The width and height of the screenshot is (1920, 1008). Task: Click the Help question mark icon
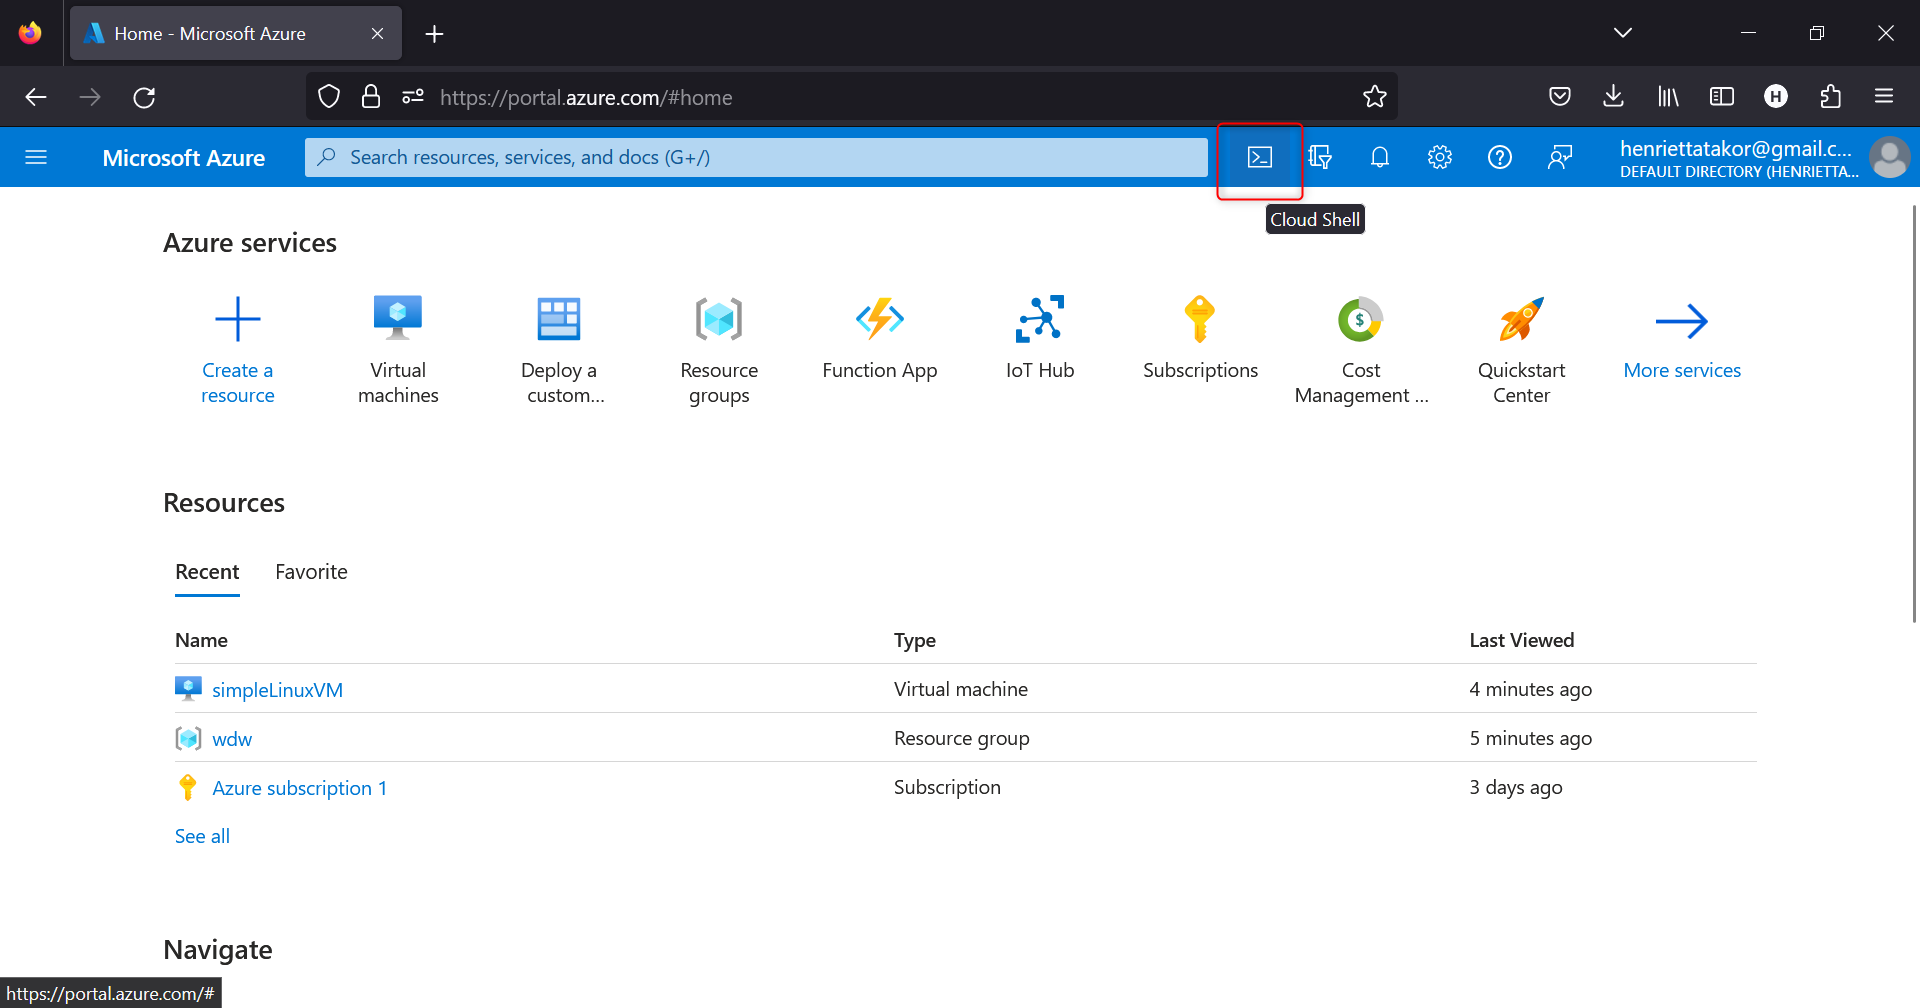1500,157
